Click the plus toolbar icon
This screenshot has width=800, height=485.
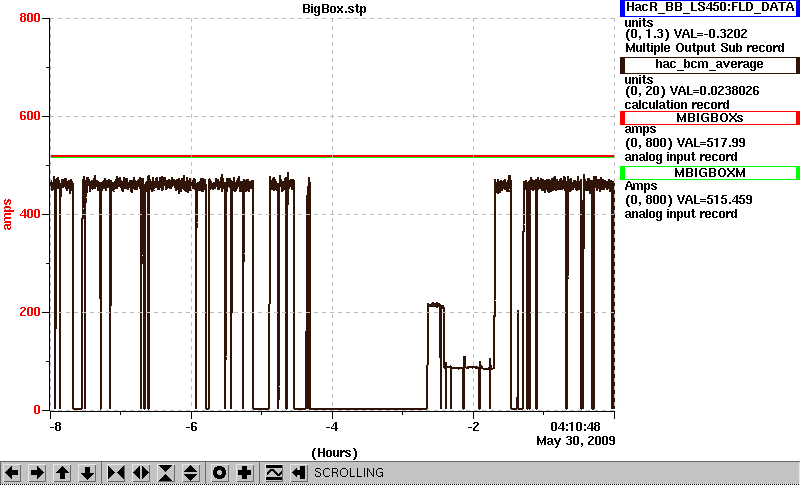click(244, 473)
